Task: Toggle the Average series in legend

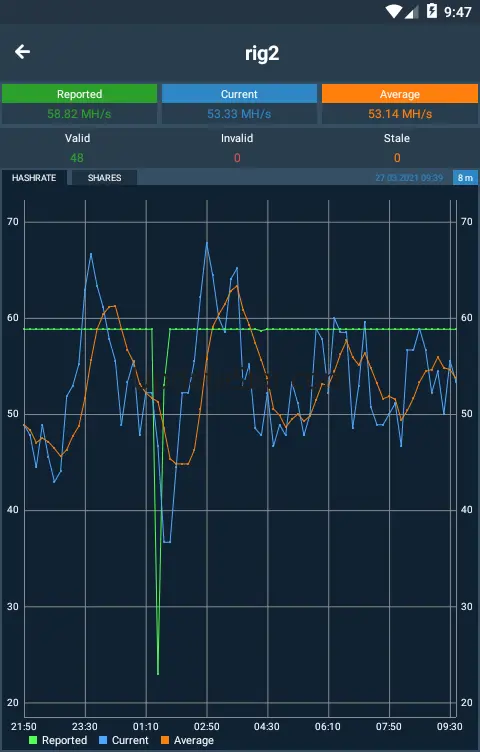Action: [x=187, y=740]
